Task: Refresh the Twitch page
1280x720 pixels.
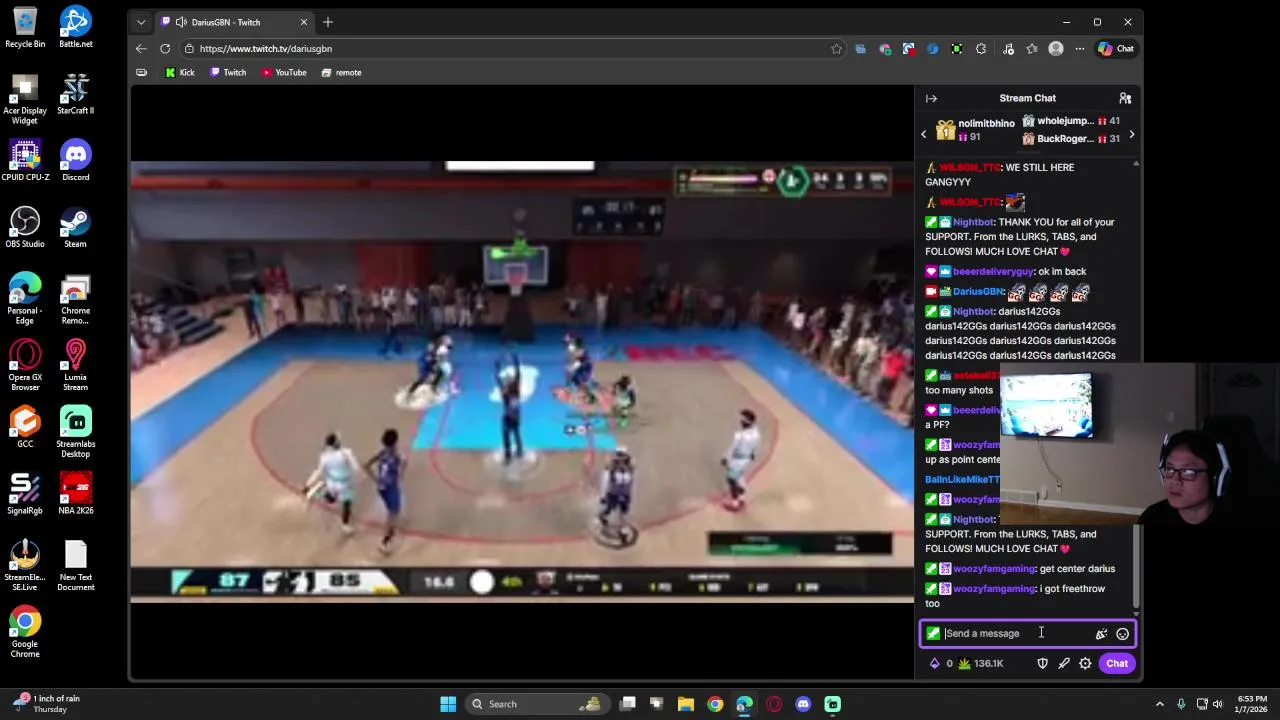Action: pyautogui.click(x=165, y=48)
